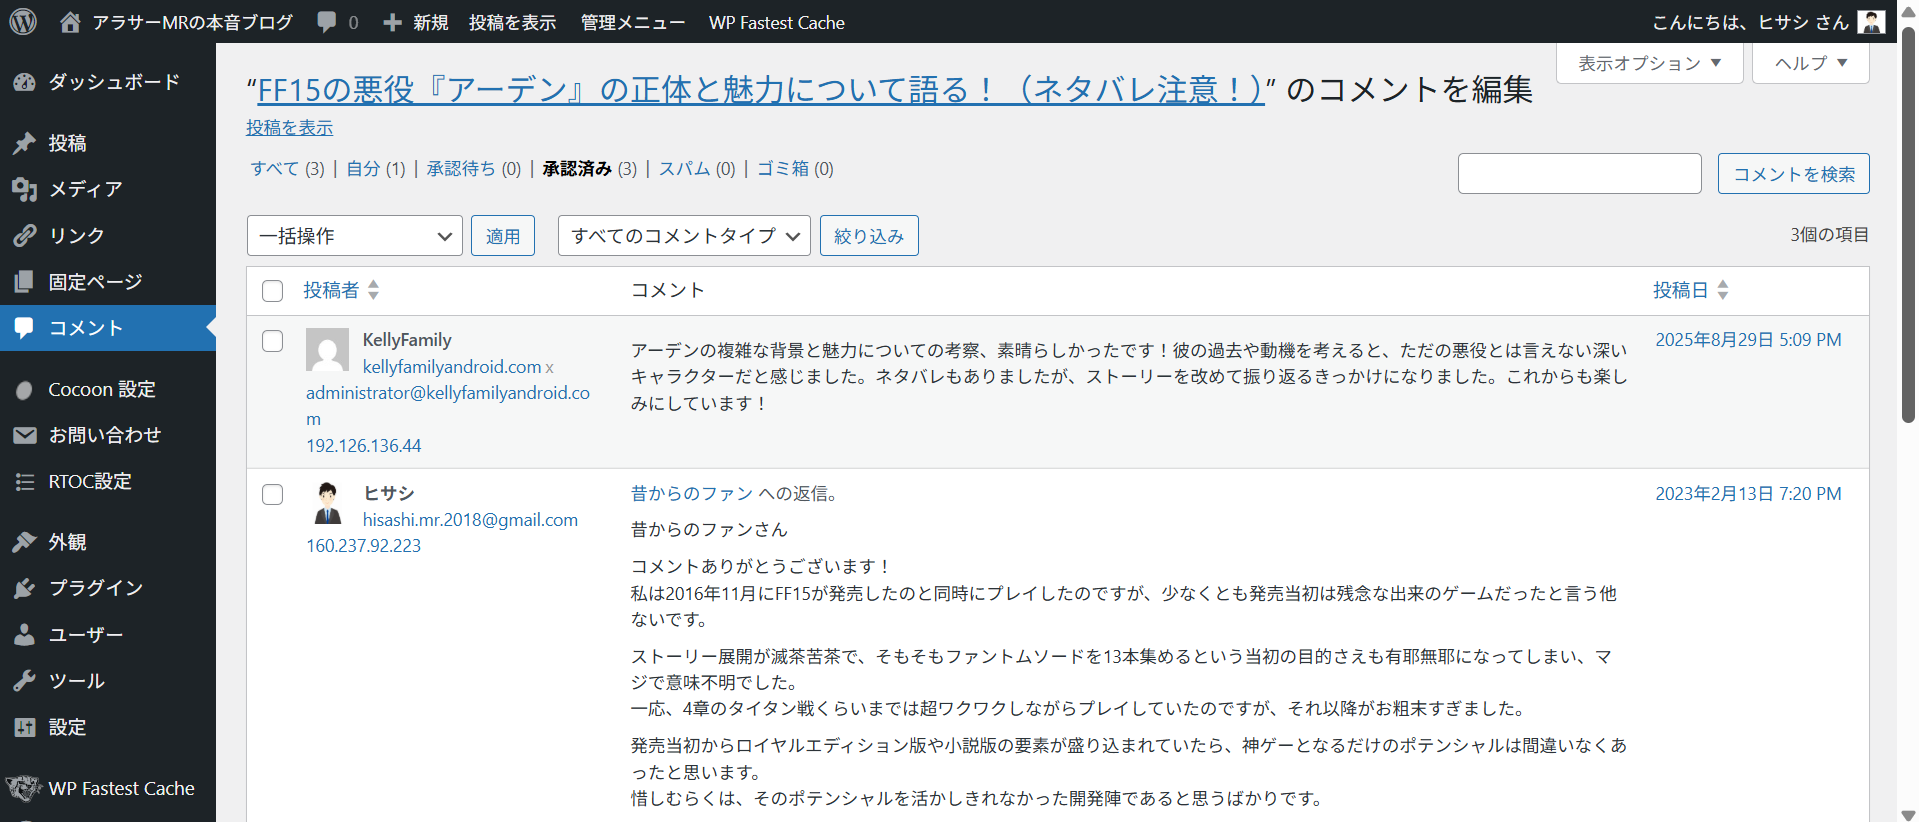Open the すべてのコメントタイプ dropdown
This screenshot has width=1919, height=822.
pyautogui.click(x=684, y=236)
